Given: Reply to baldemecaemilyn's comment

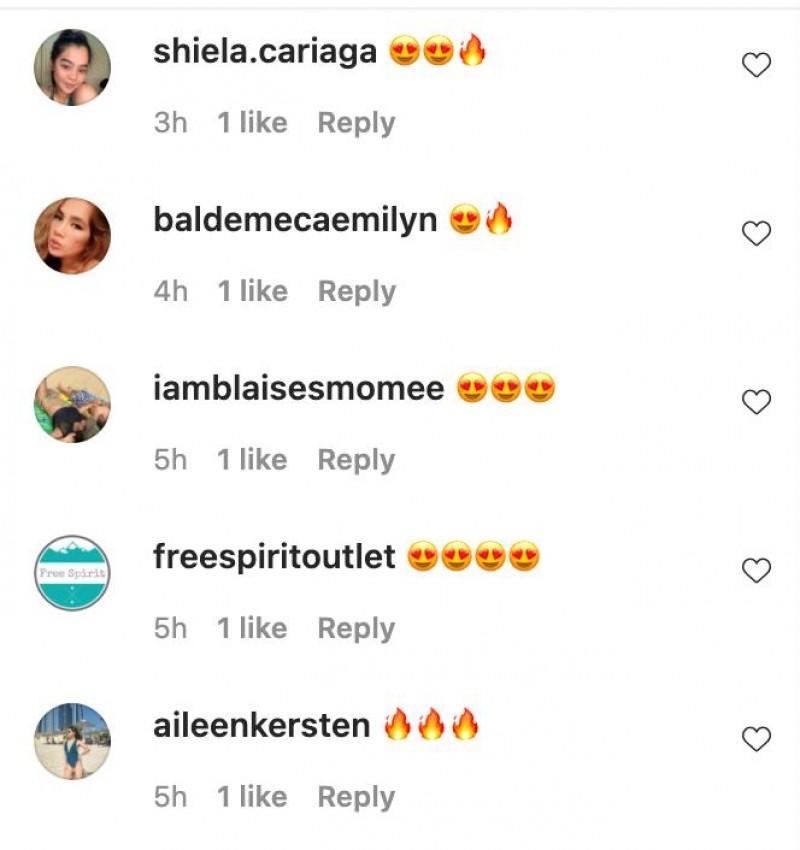Looking at the screenshot, I should (x=356, y=292).
